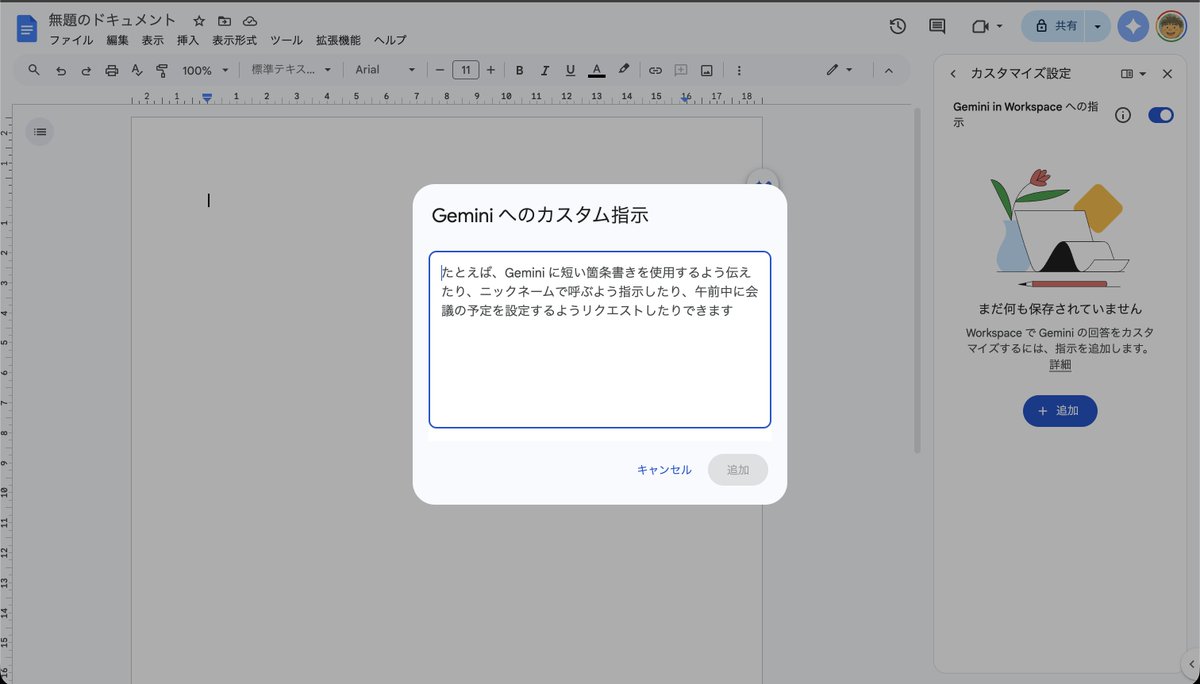The image size is (1200, 684).
Task: Open the side panel layout dropdown
Action: pos(1133,74)
